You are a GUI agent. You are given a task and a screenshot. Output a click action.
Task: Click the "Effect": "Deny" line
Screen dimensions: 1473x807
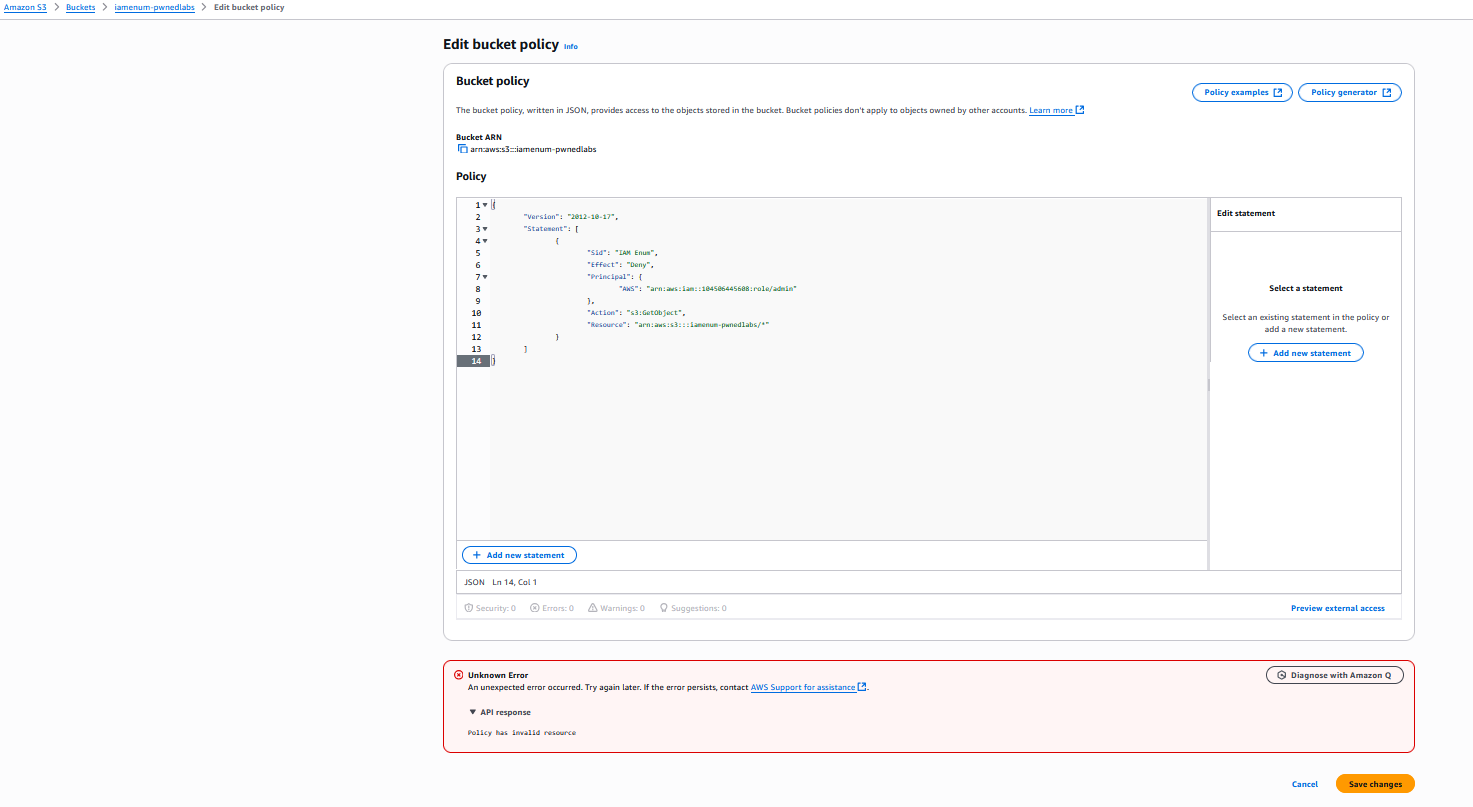click(x=619, y=265)
